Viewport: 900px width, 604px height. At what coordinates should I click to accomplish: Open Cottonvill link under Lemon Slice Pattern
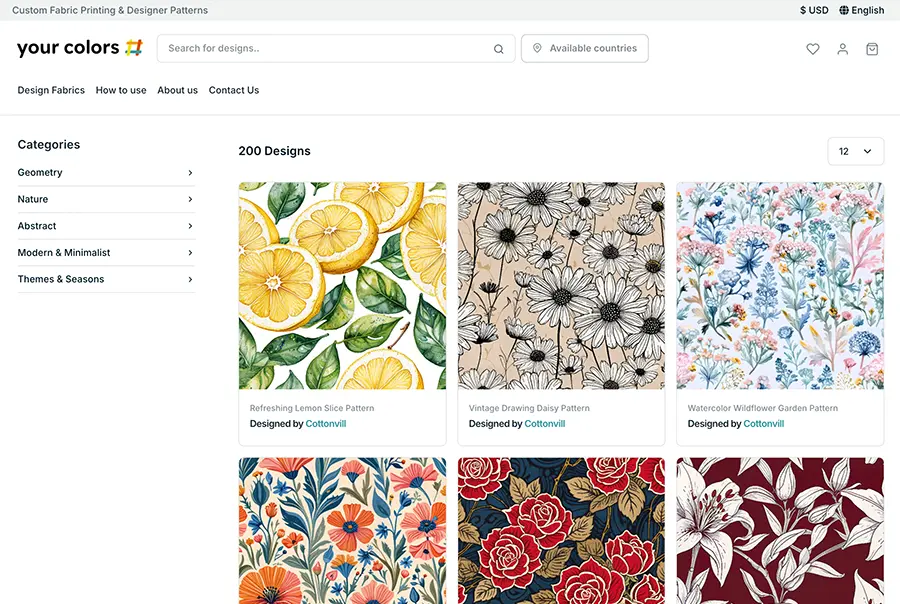325,424
